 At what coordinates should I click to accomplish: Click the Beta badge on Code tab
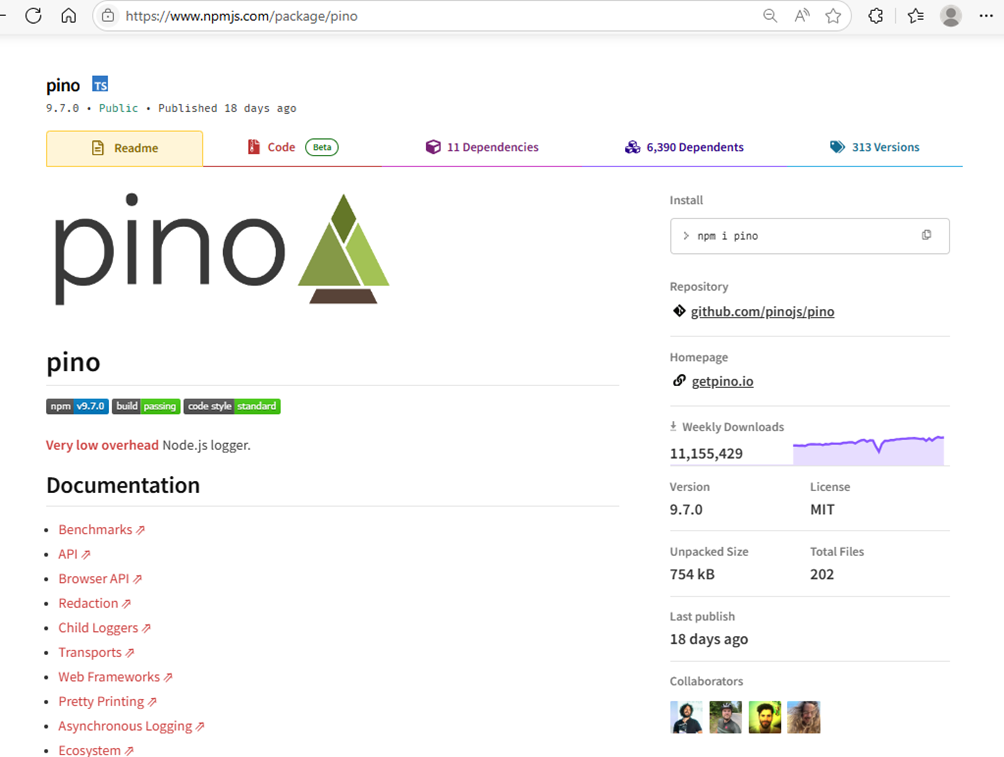322,147
